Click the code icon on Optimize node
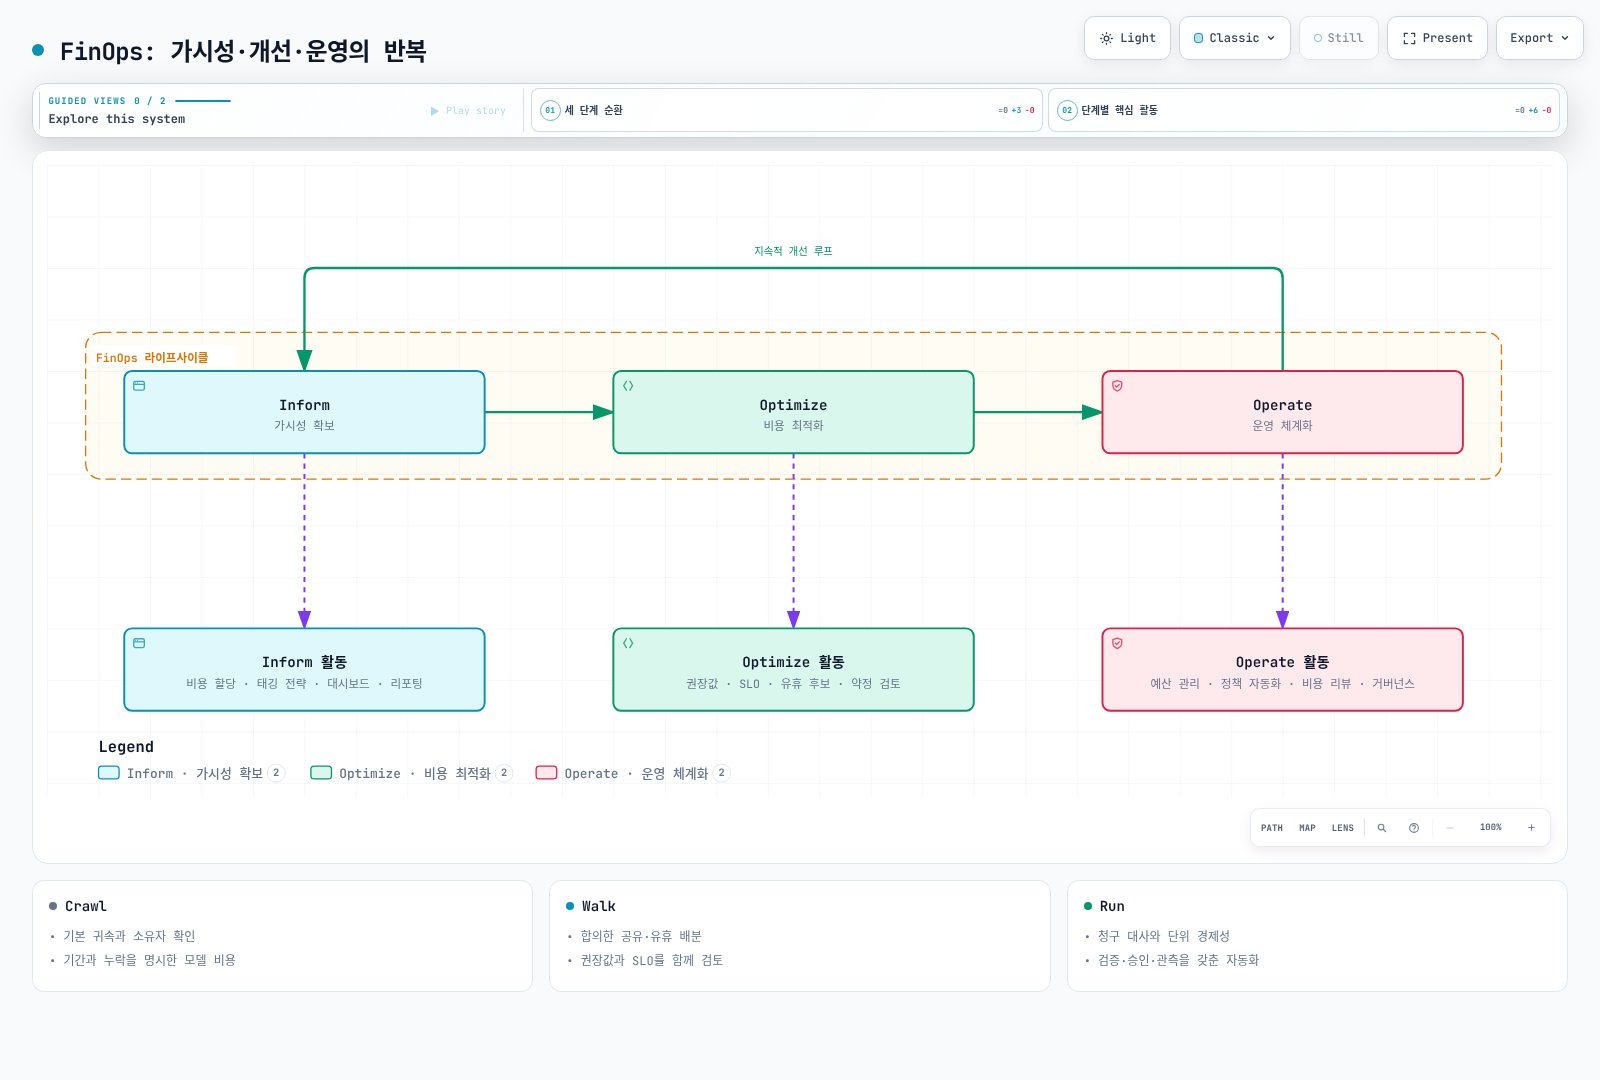This screenshot has width=1600, height=1080. point(628,386)
